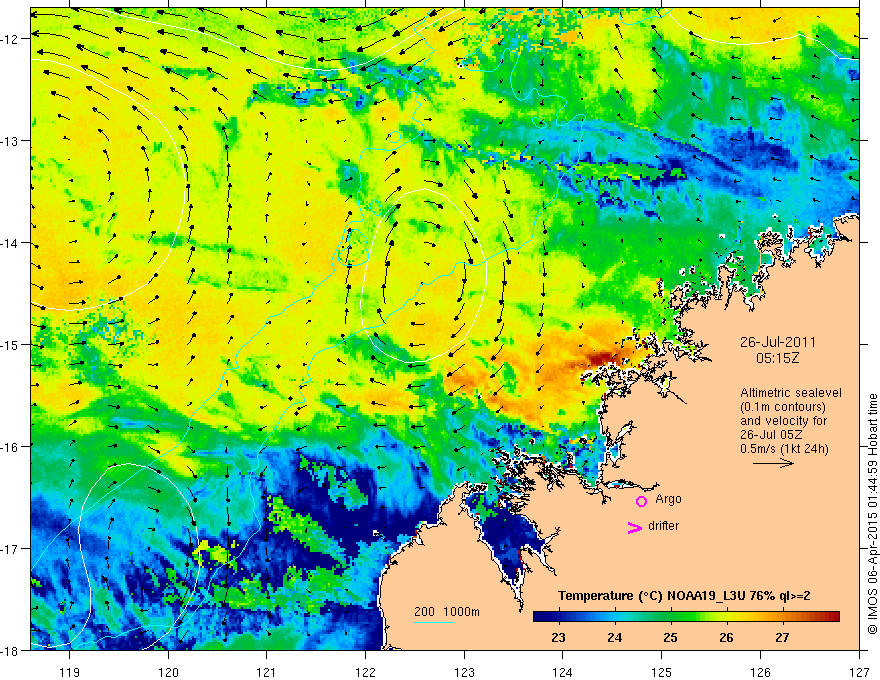Click the '05:15Z' time label
The height and width of the screenshot is (680, 880).
pos(777,358)
